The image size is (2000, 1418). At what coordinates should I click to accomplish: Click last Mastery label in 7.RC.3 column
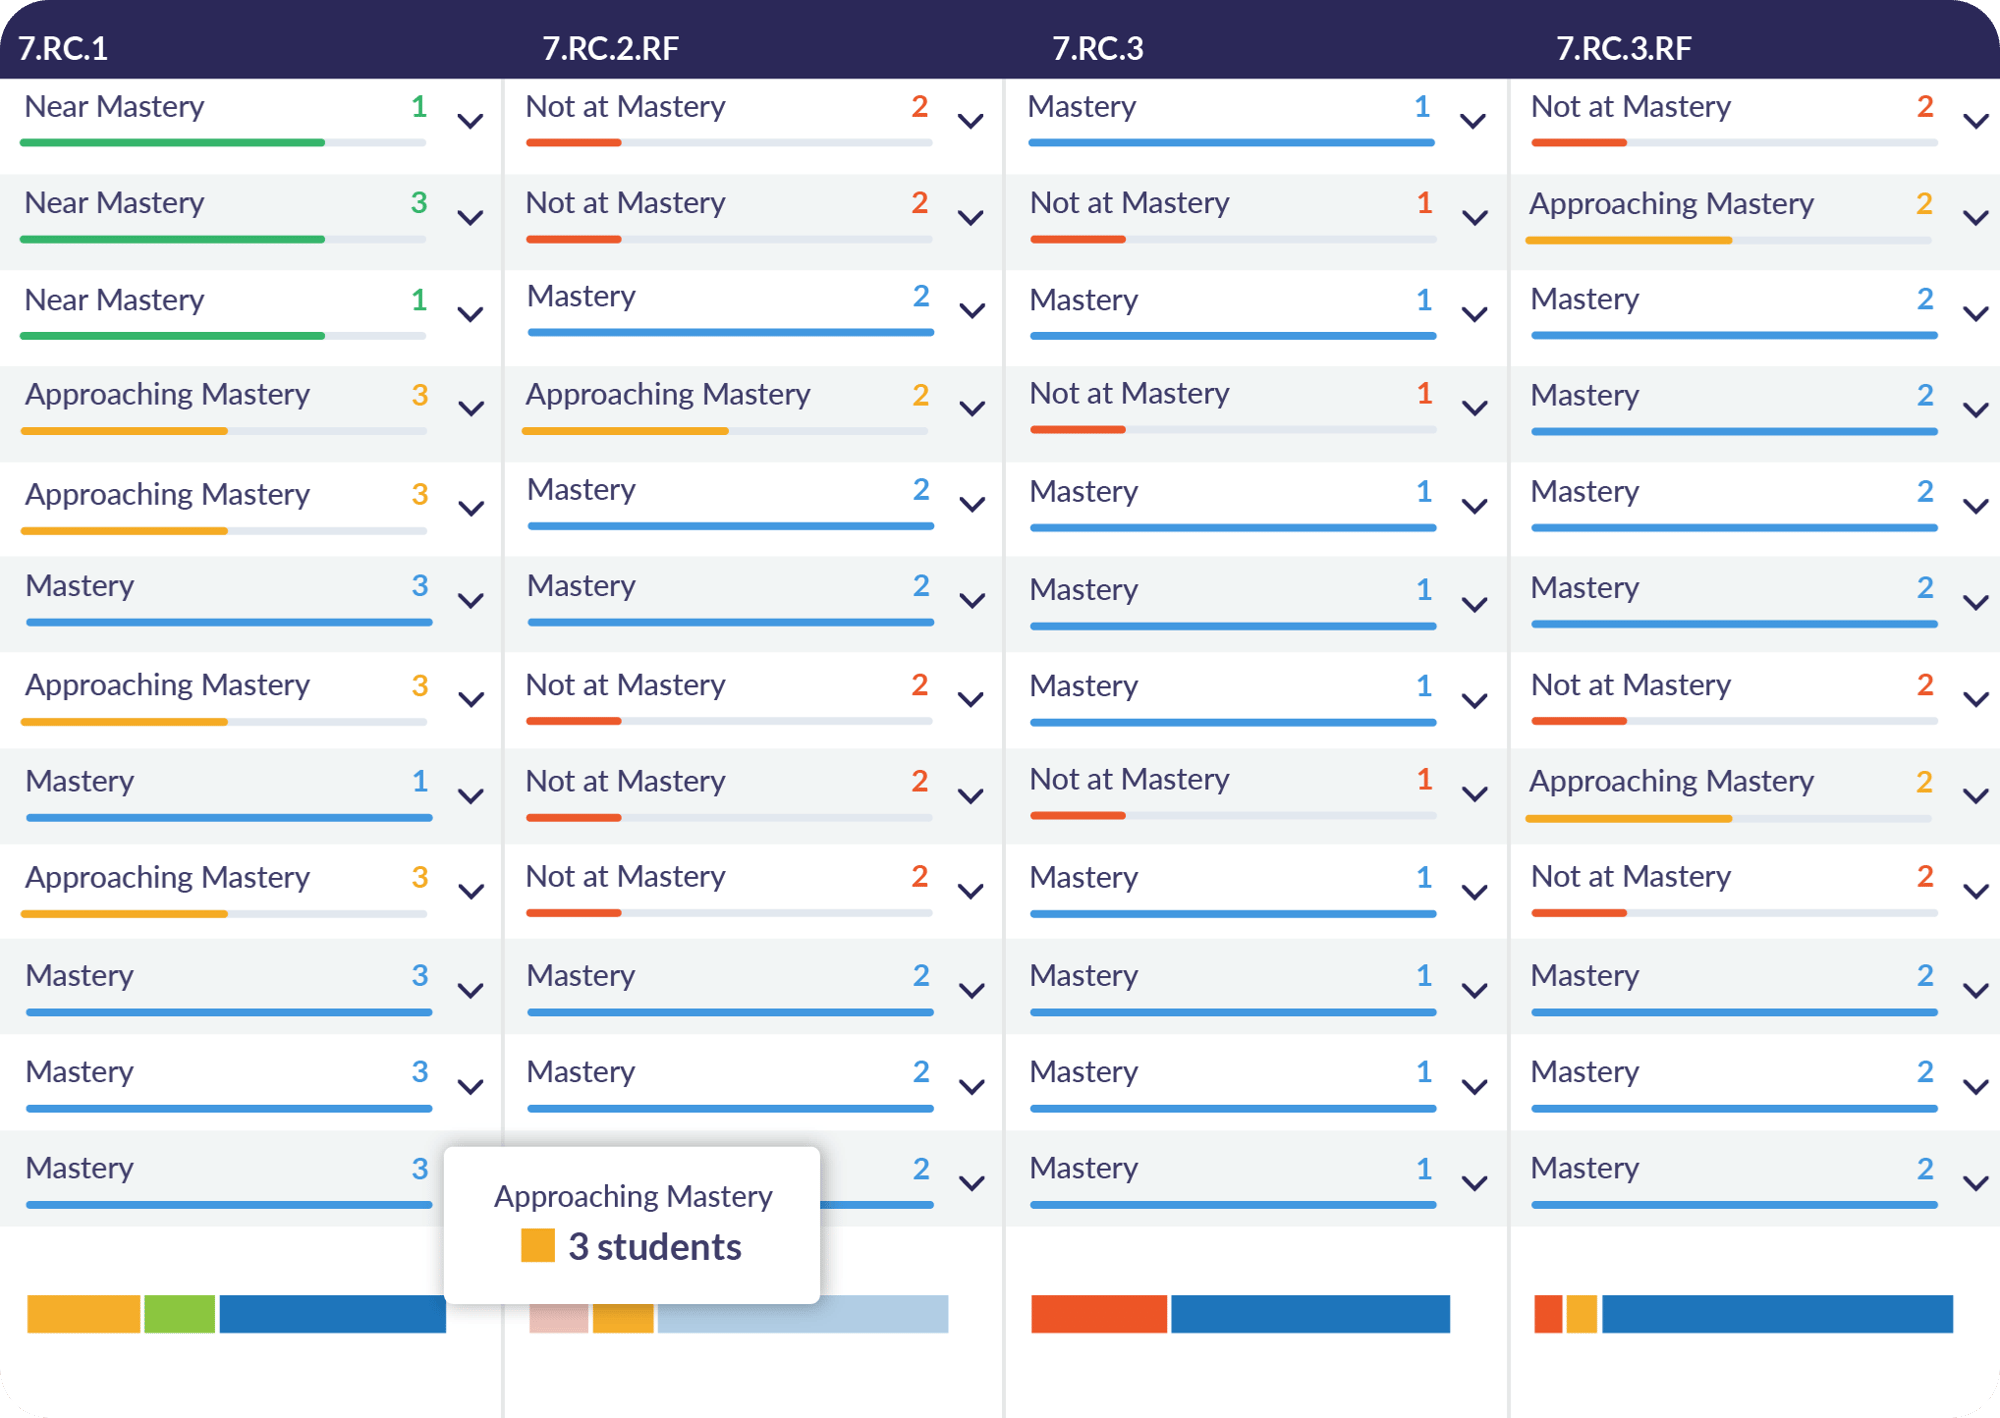pyautogui.click(x=1083, y=1168)
